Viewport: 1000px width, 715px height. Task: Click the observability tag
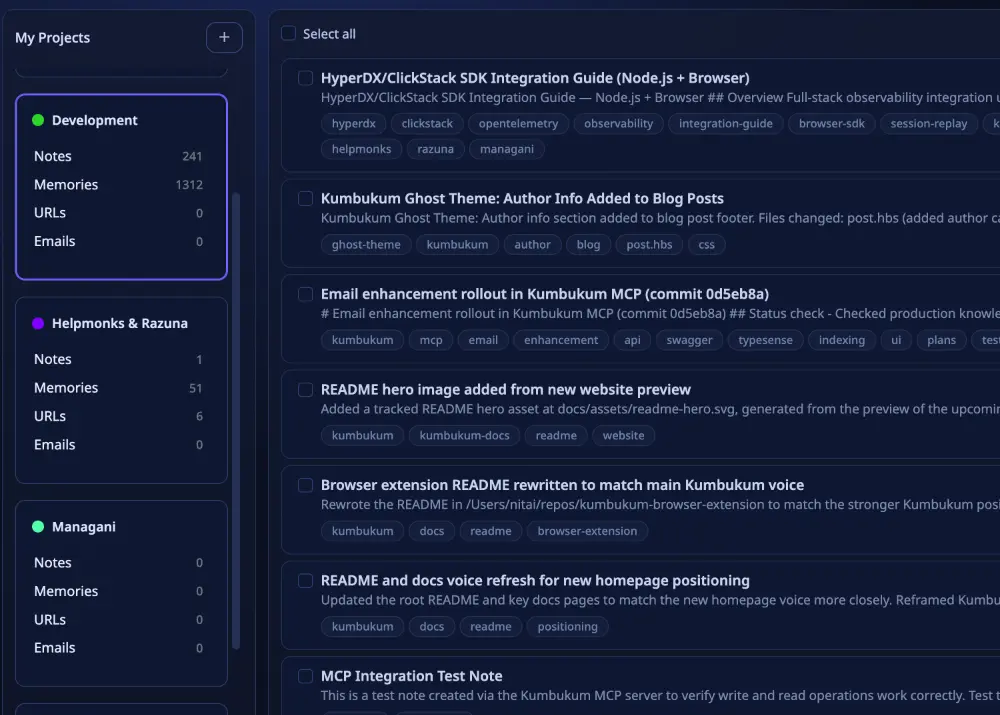[619, 124]
